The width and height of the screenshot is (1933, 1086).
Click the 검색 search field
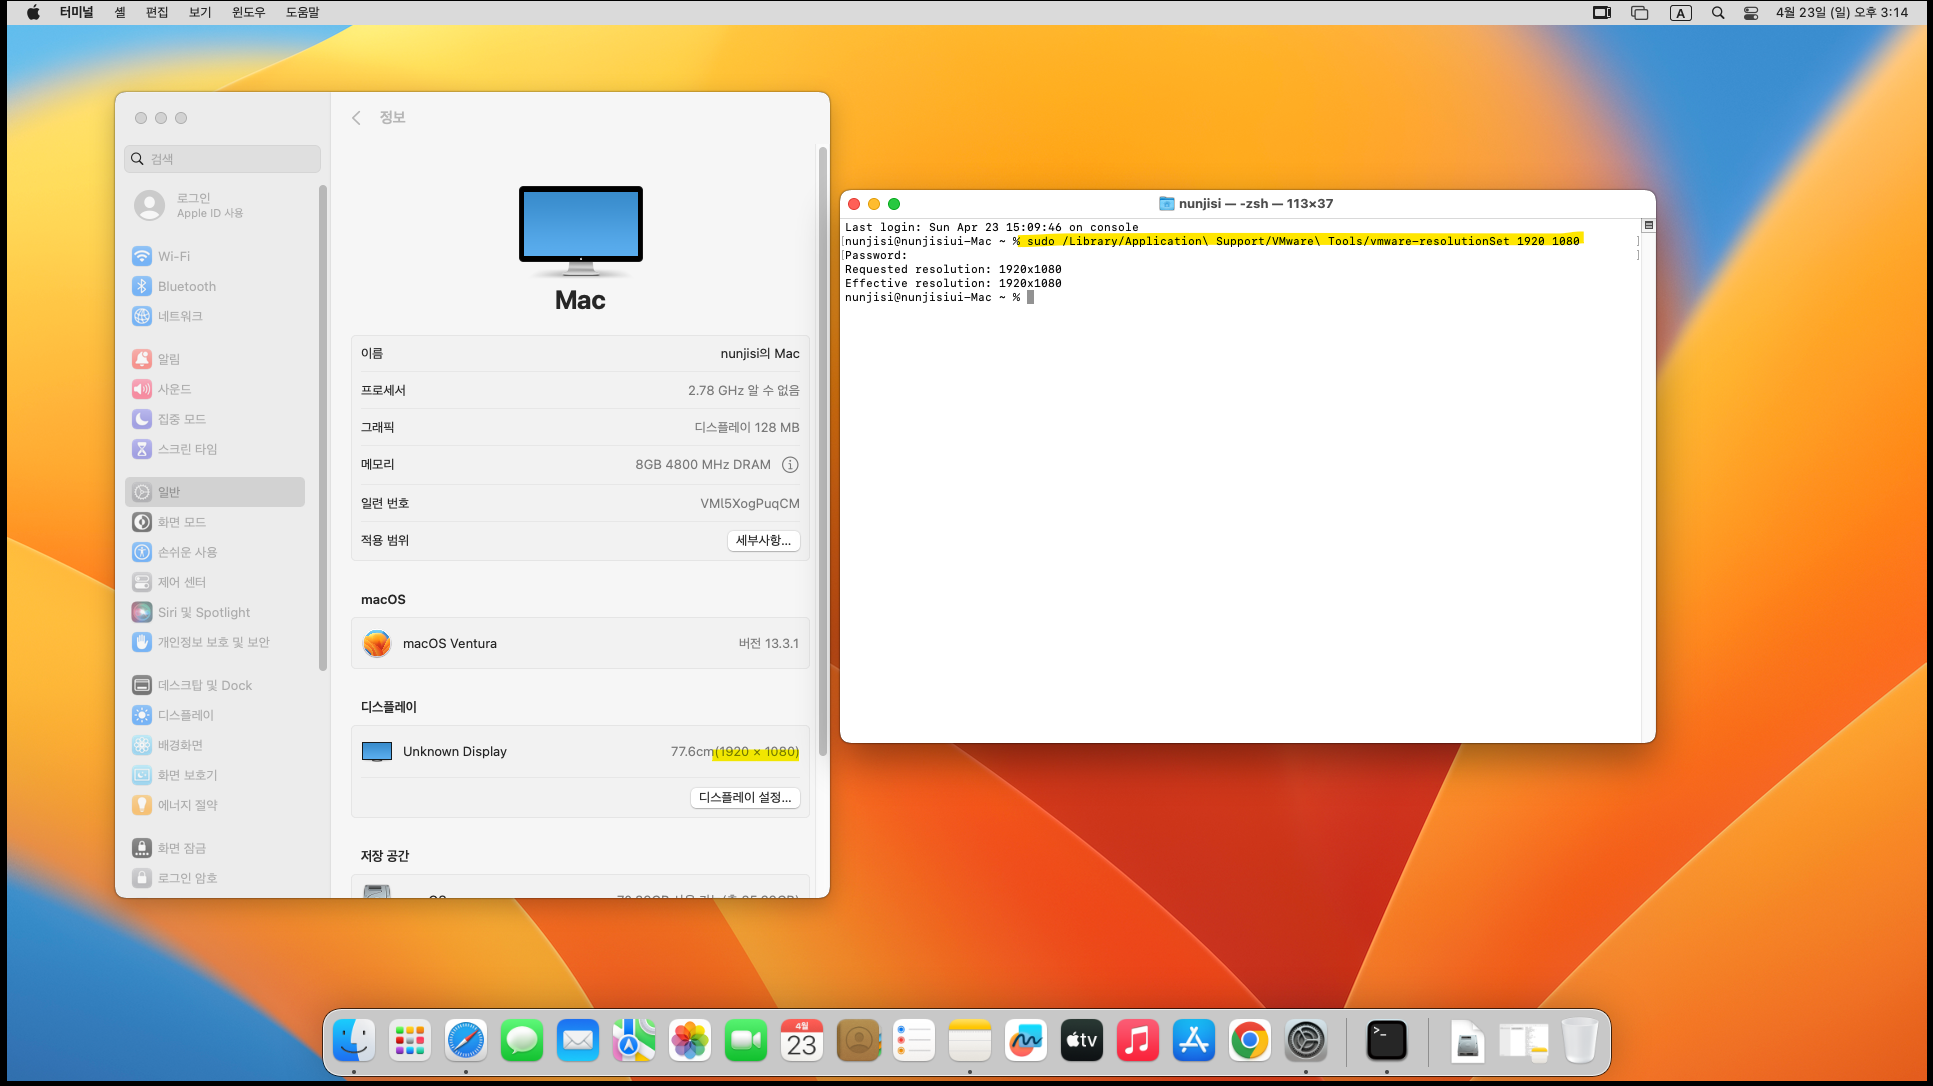pos(222,159)
